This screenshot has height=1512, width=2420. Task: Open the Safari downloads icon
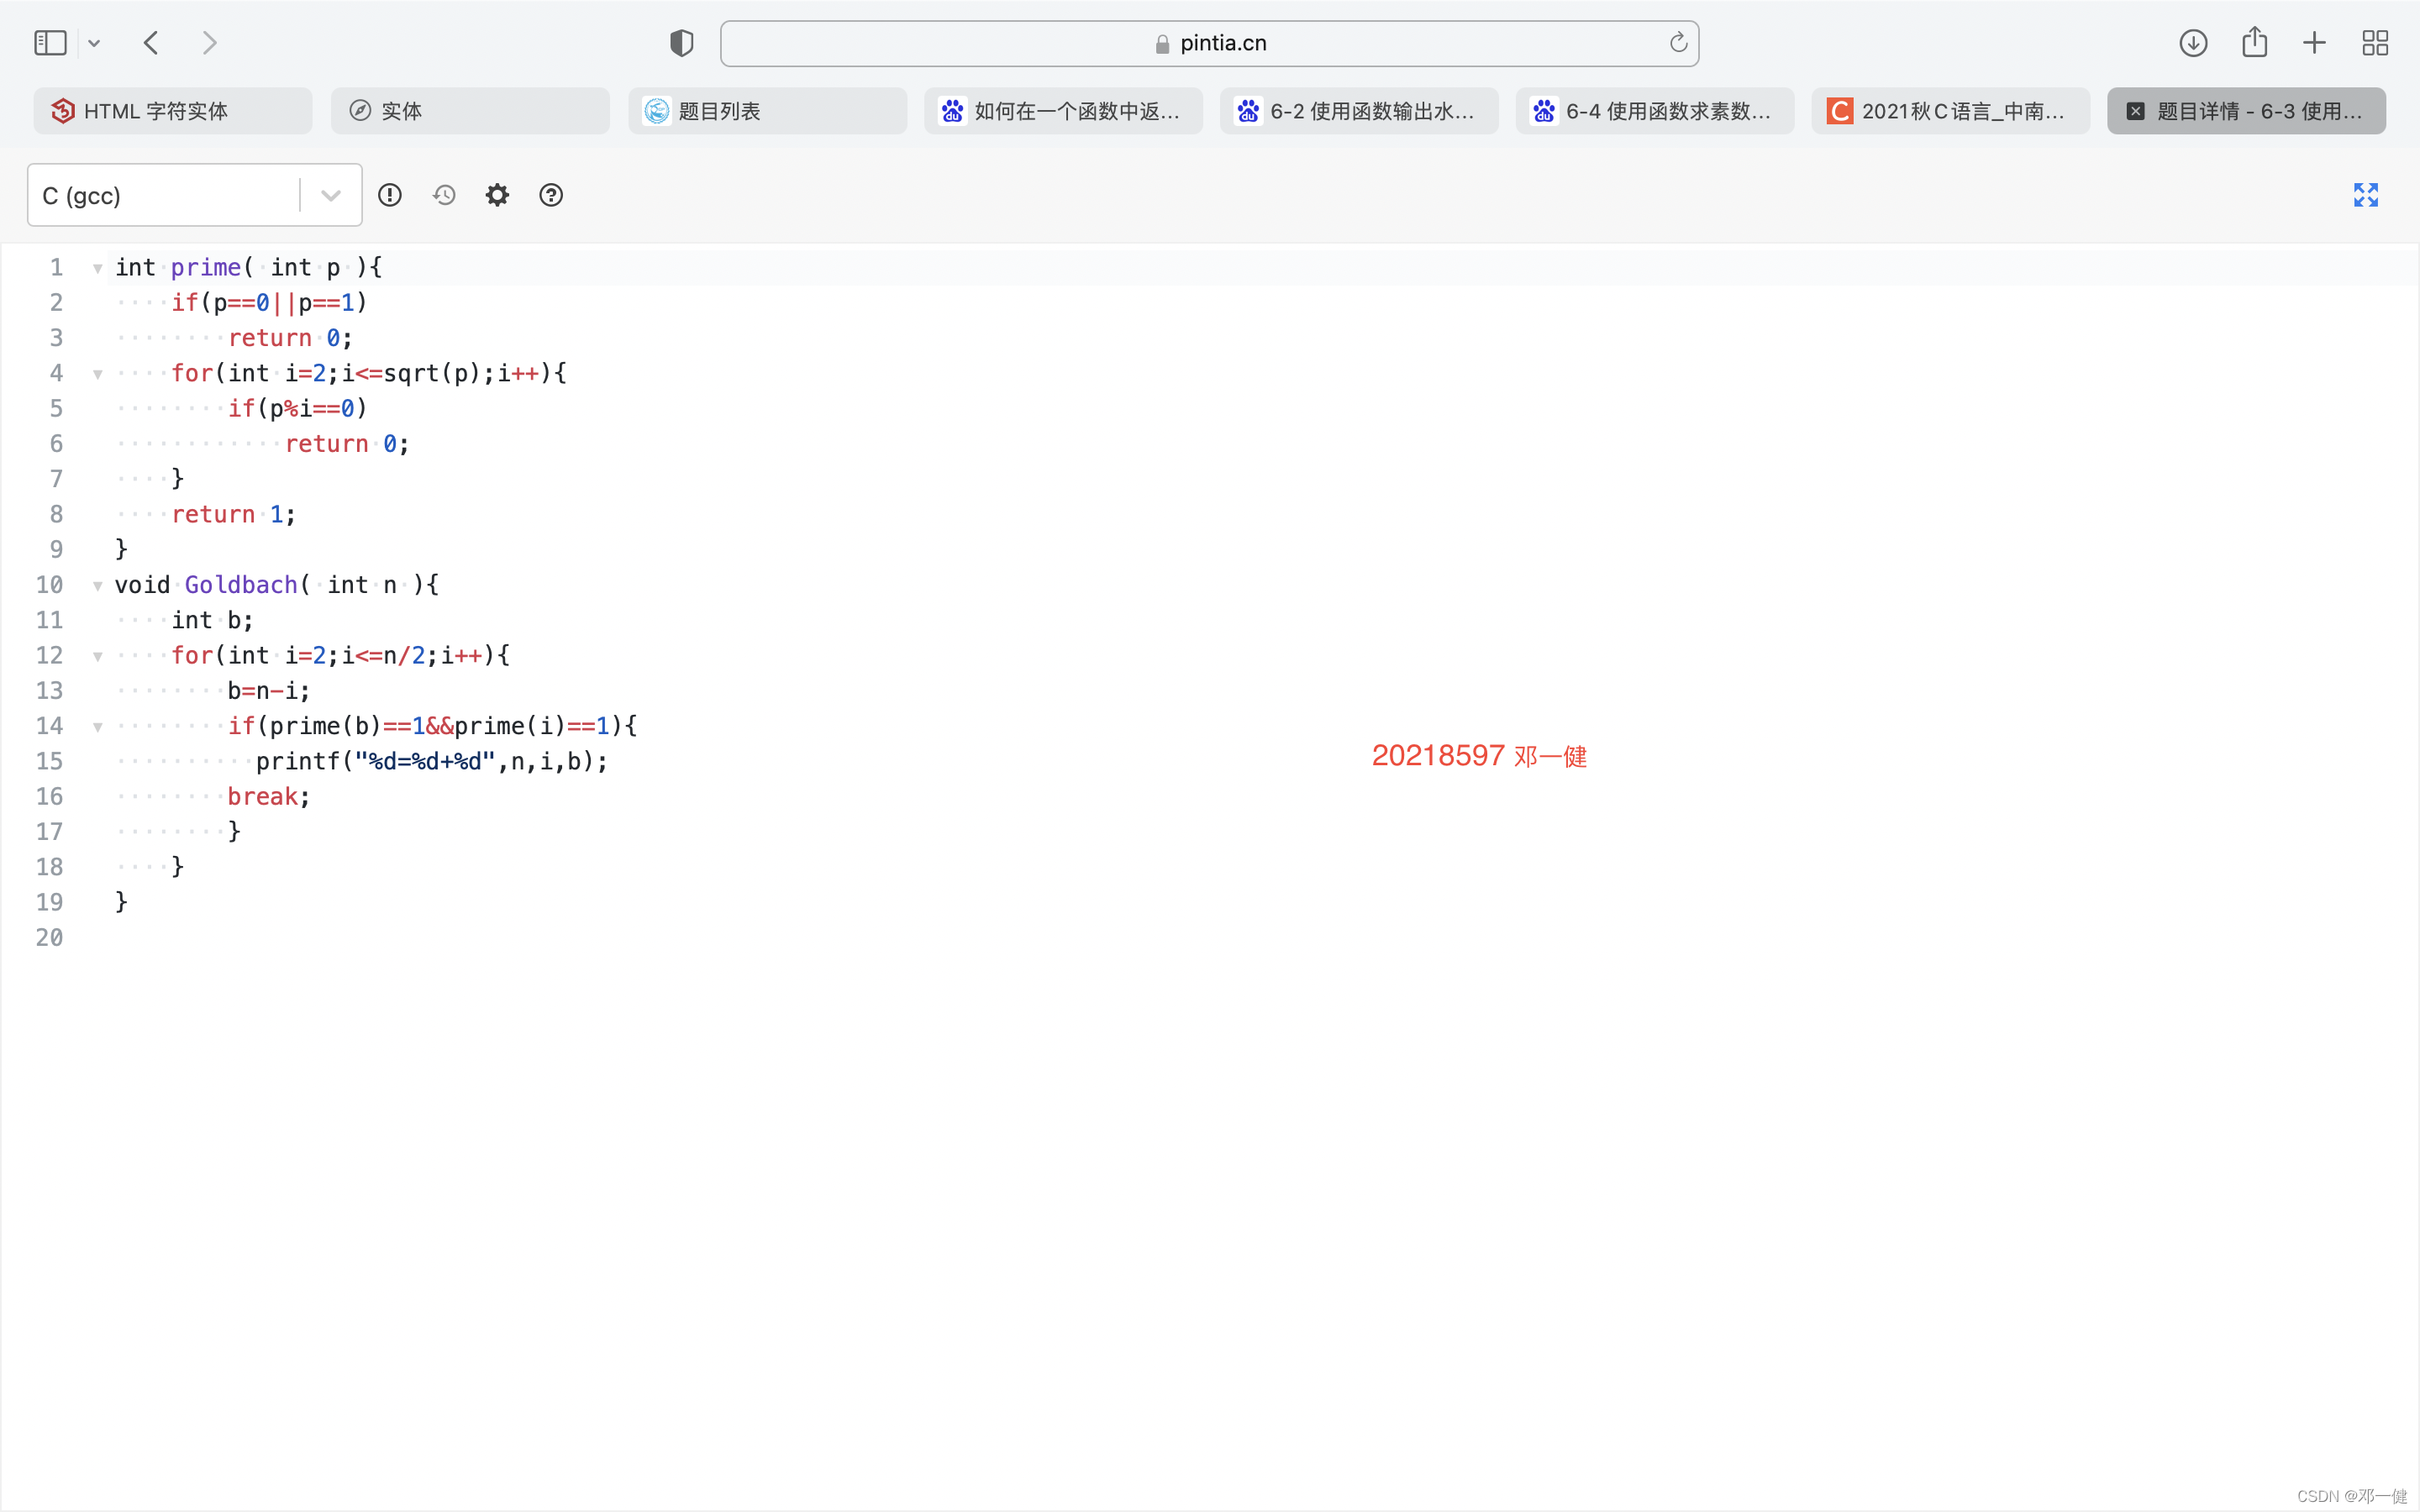2193,43
